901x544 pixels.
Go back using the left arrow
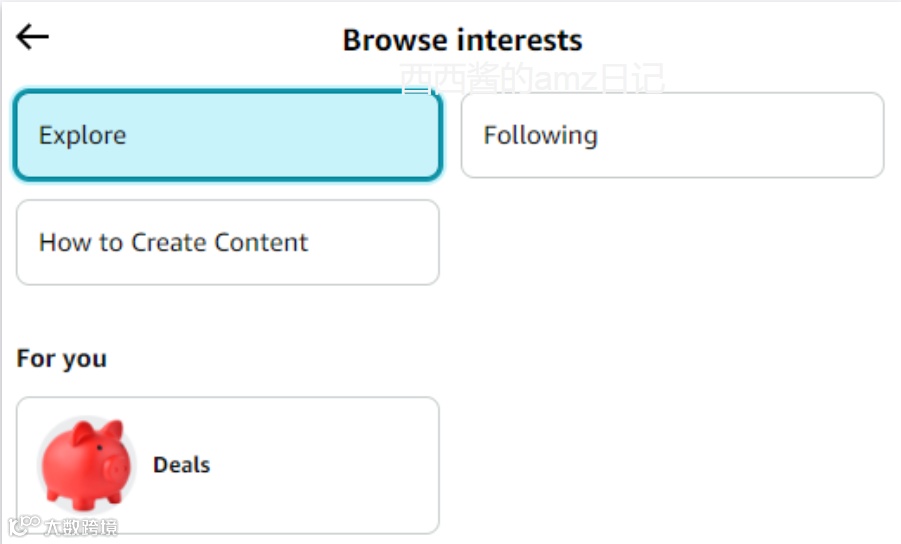coord(33,37)
